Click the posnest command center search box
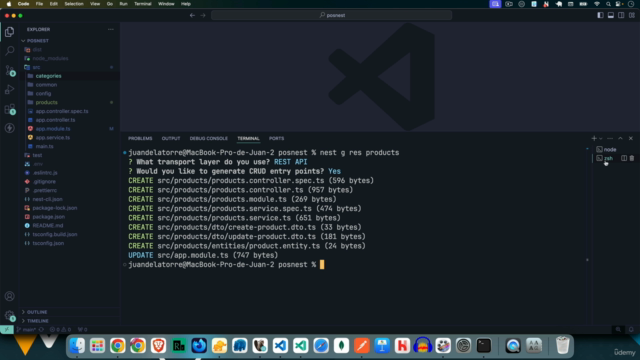This screenshot has width=640, height=360. tap(331, 15)
